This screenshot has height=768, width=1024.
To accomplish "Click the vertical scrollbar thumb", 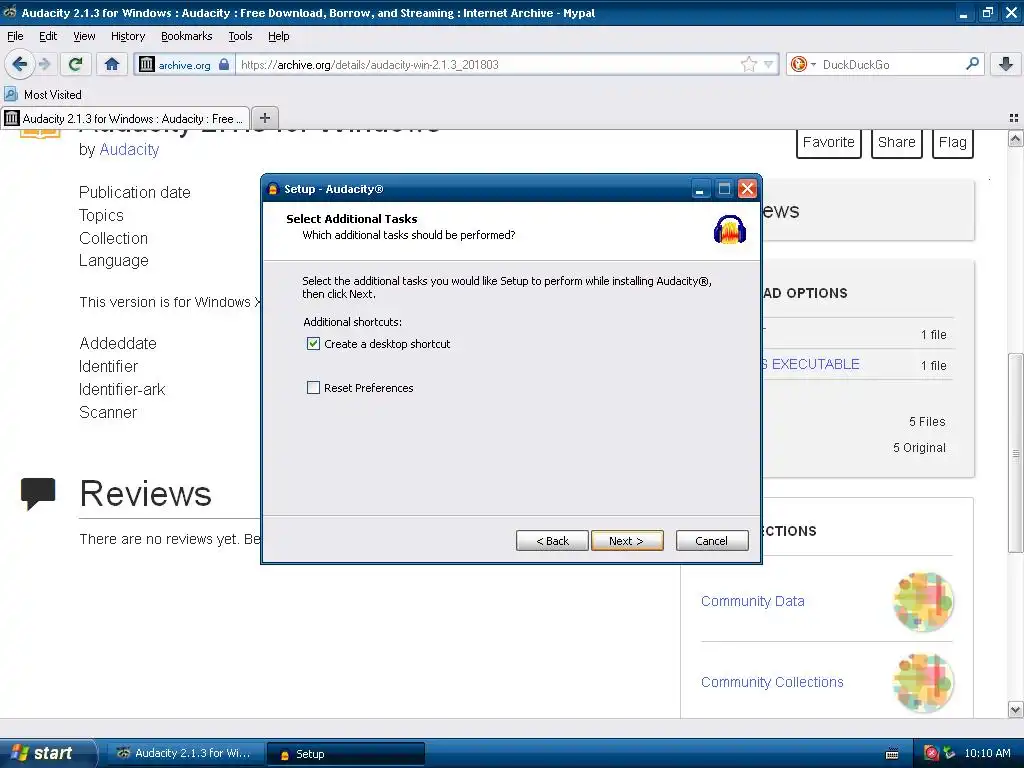I will [x=1015, y=453].
